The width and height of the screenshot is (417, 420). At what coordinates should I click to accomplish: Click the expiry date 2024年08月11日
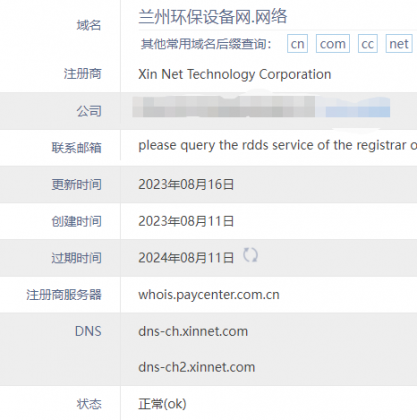click(x=186, y=258)
